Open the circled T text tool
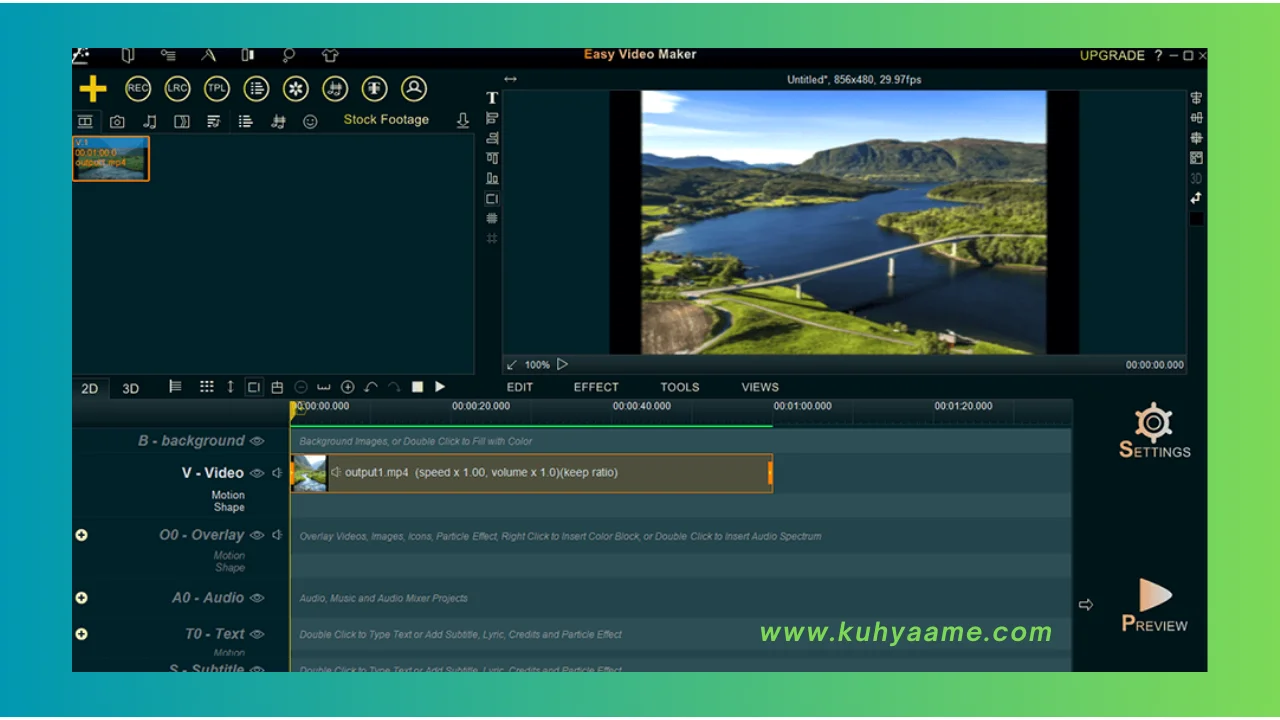Viewport: 1280px width, 720px height. (x=375, y=88)
